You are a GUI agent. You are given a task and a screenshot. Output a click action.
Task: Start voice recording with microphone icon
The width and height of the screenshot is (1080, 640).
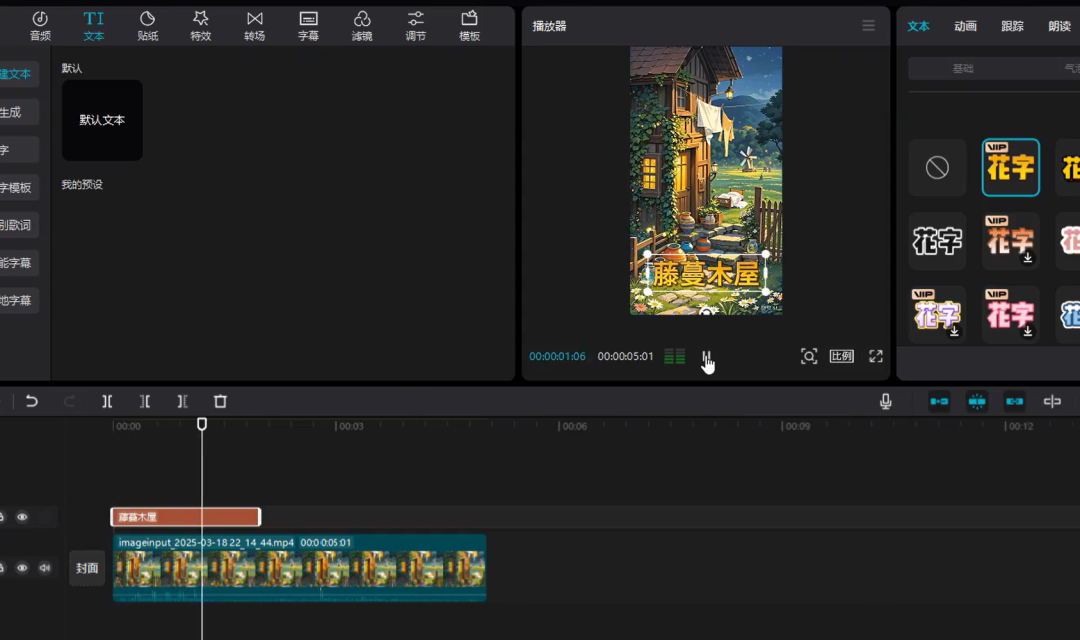coord(885,401)
